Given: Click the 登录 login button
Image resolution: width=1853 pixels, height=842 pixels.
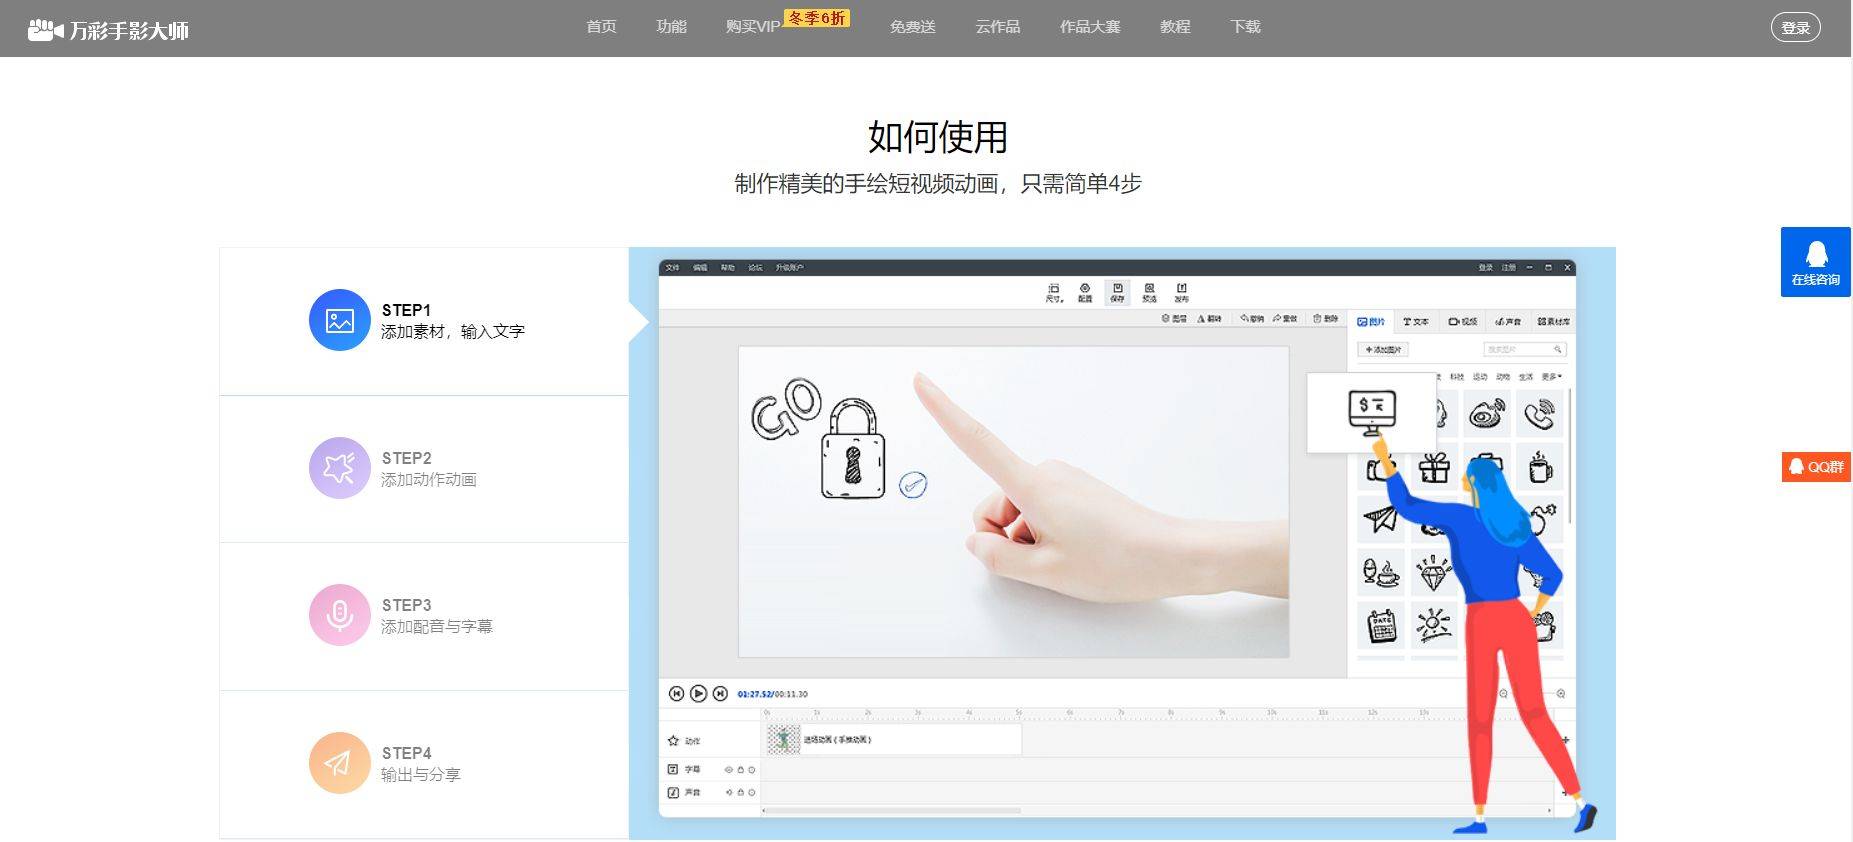Looking at the screenshot, I should (x=1795, y=28).
